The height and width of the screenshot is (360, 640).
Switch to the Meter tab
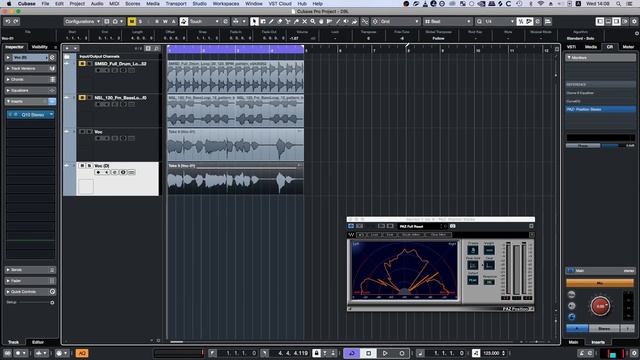pyautogui.click(x=628, y=47)
